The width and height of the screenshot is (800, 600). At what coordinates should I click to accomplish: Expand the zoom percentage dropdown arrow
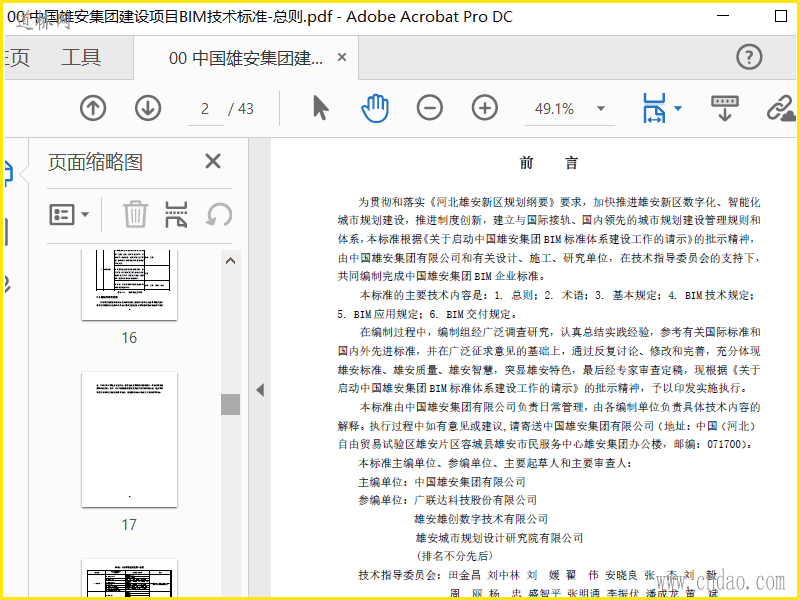click(x=601, y=108)
